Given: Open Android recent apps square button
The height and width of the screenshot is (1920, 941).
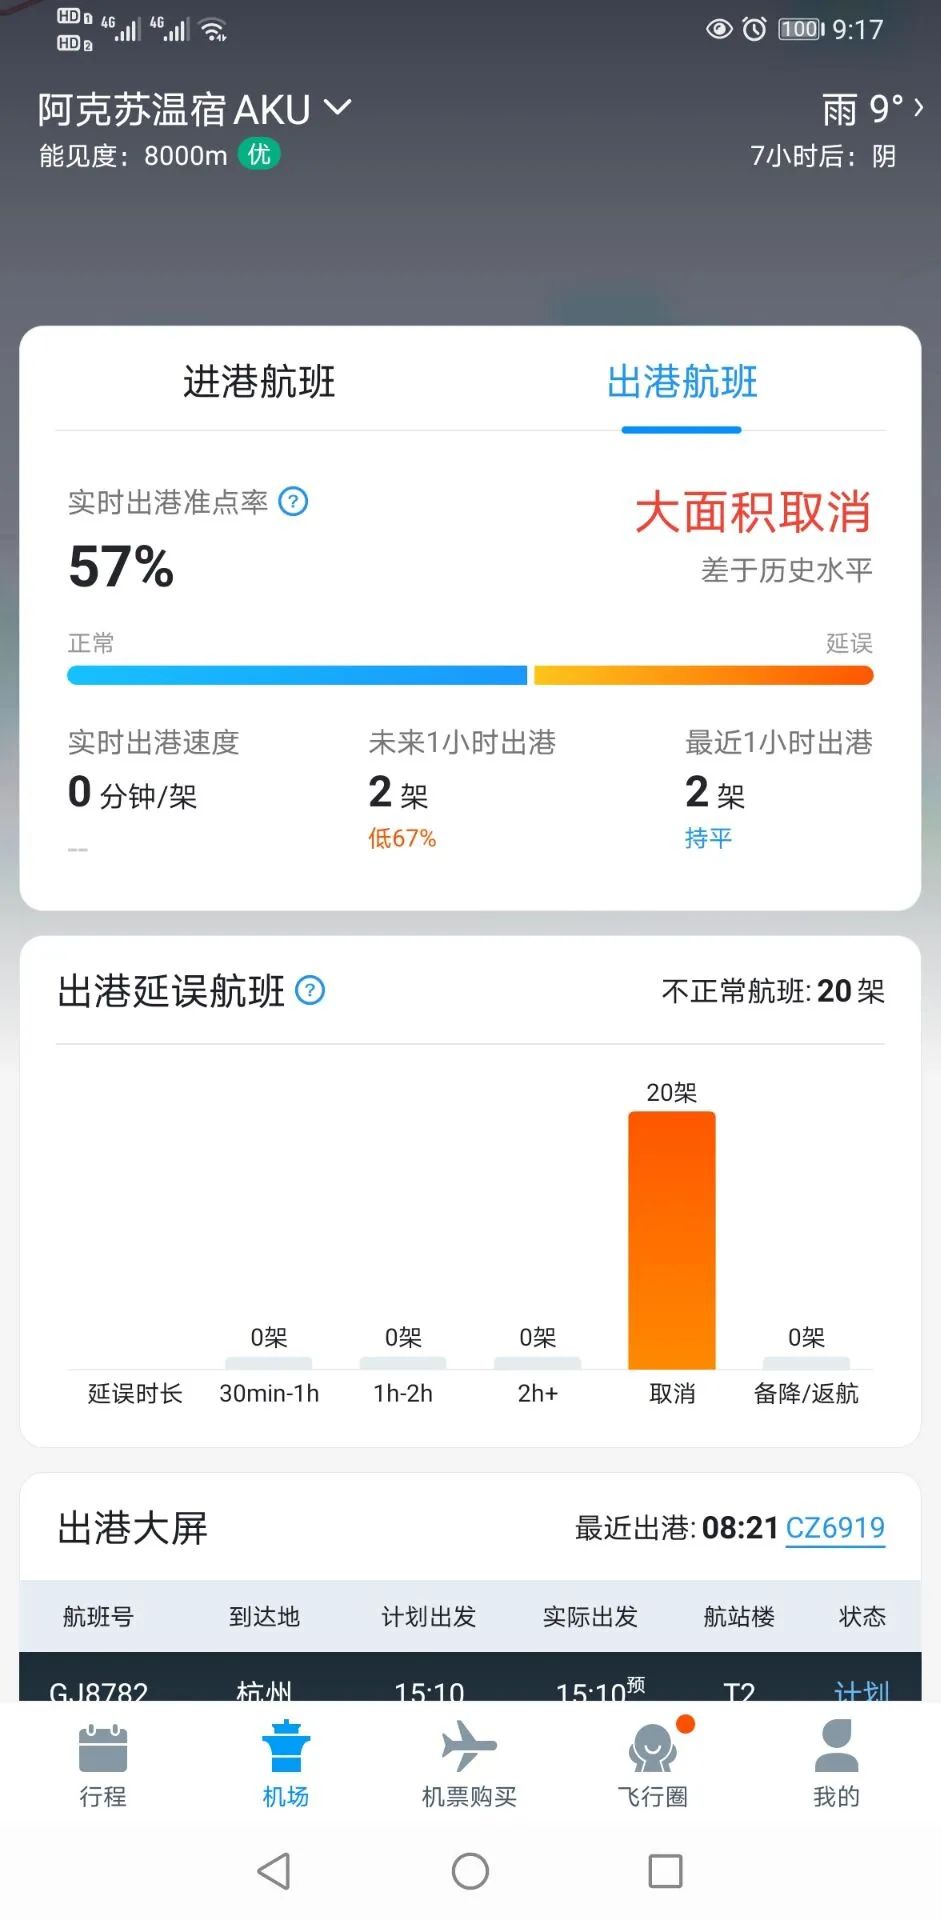Looking at the screenshot, I should (x=665, y=1871).
